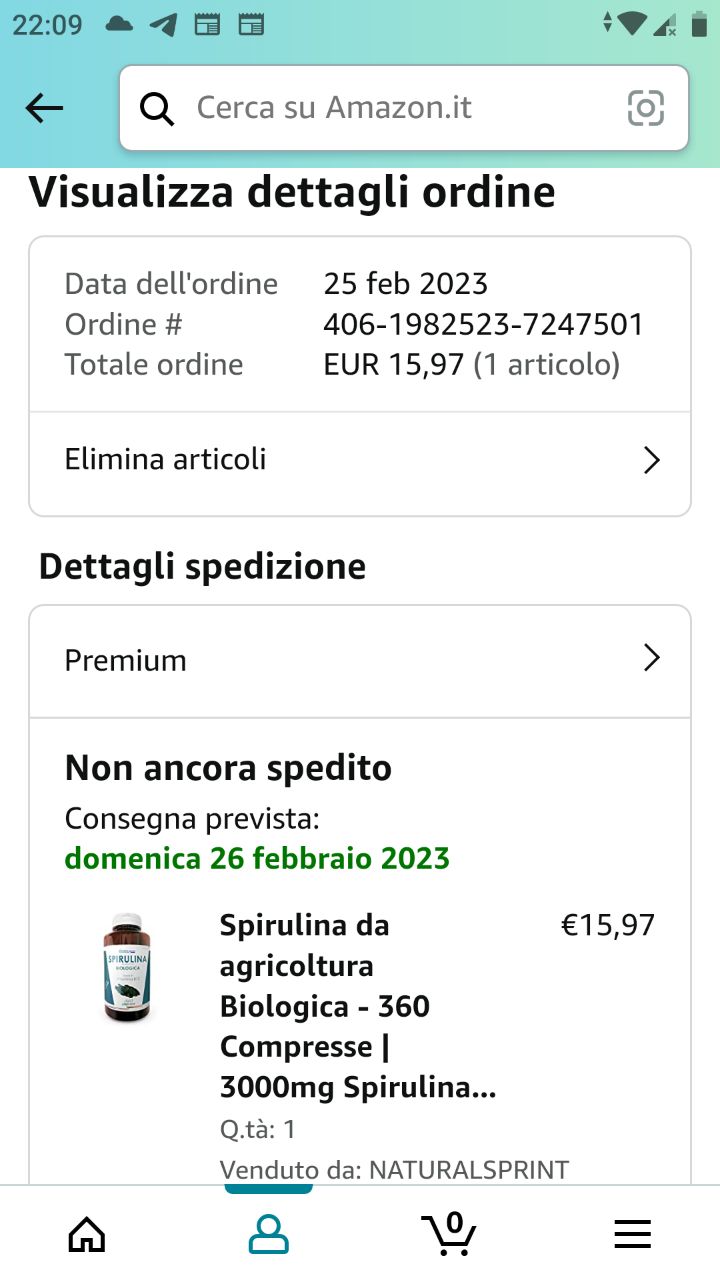Open the camera scan search icon
The image size is (720, 1280).
(645, 108)
